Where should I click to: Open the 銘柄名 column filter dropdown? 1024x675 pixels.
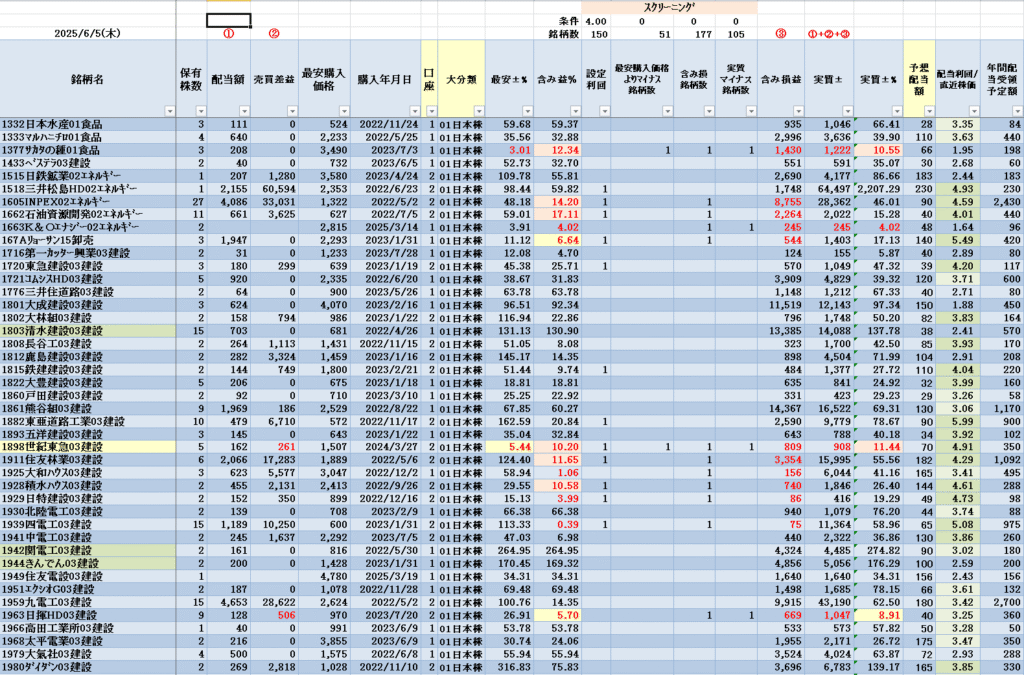(170, 111)
